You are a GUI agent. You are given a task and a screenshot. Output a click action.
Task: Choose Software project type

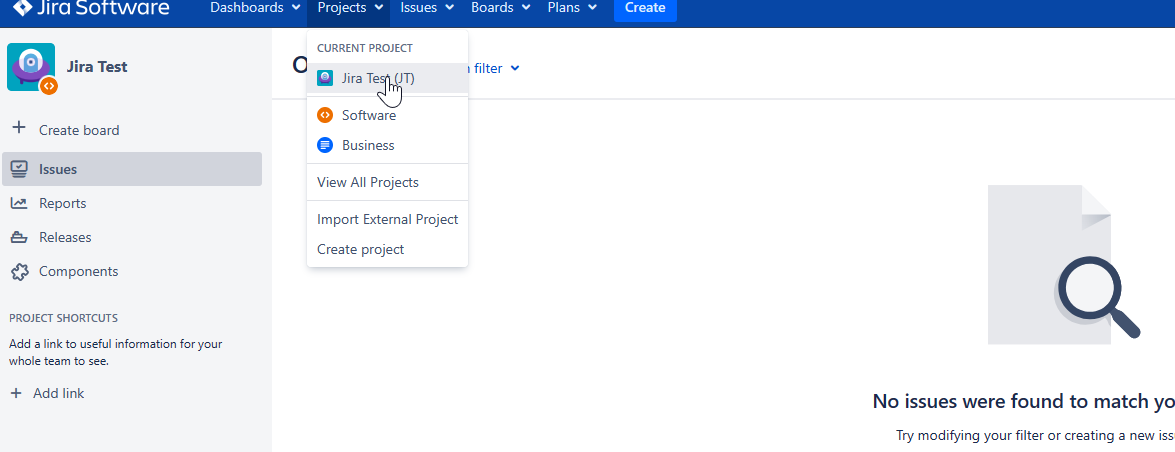[x=387, y=115]
